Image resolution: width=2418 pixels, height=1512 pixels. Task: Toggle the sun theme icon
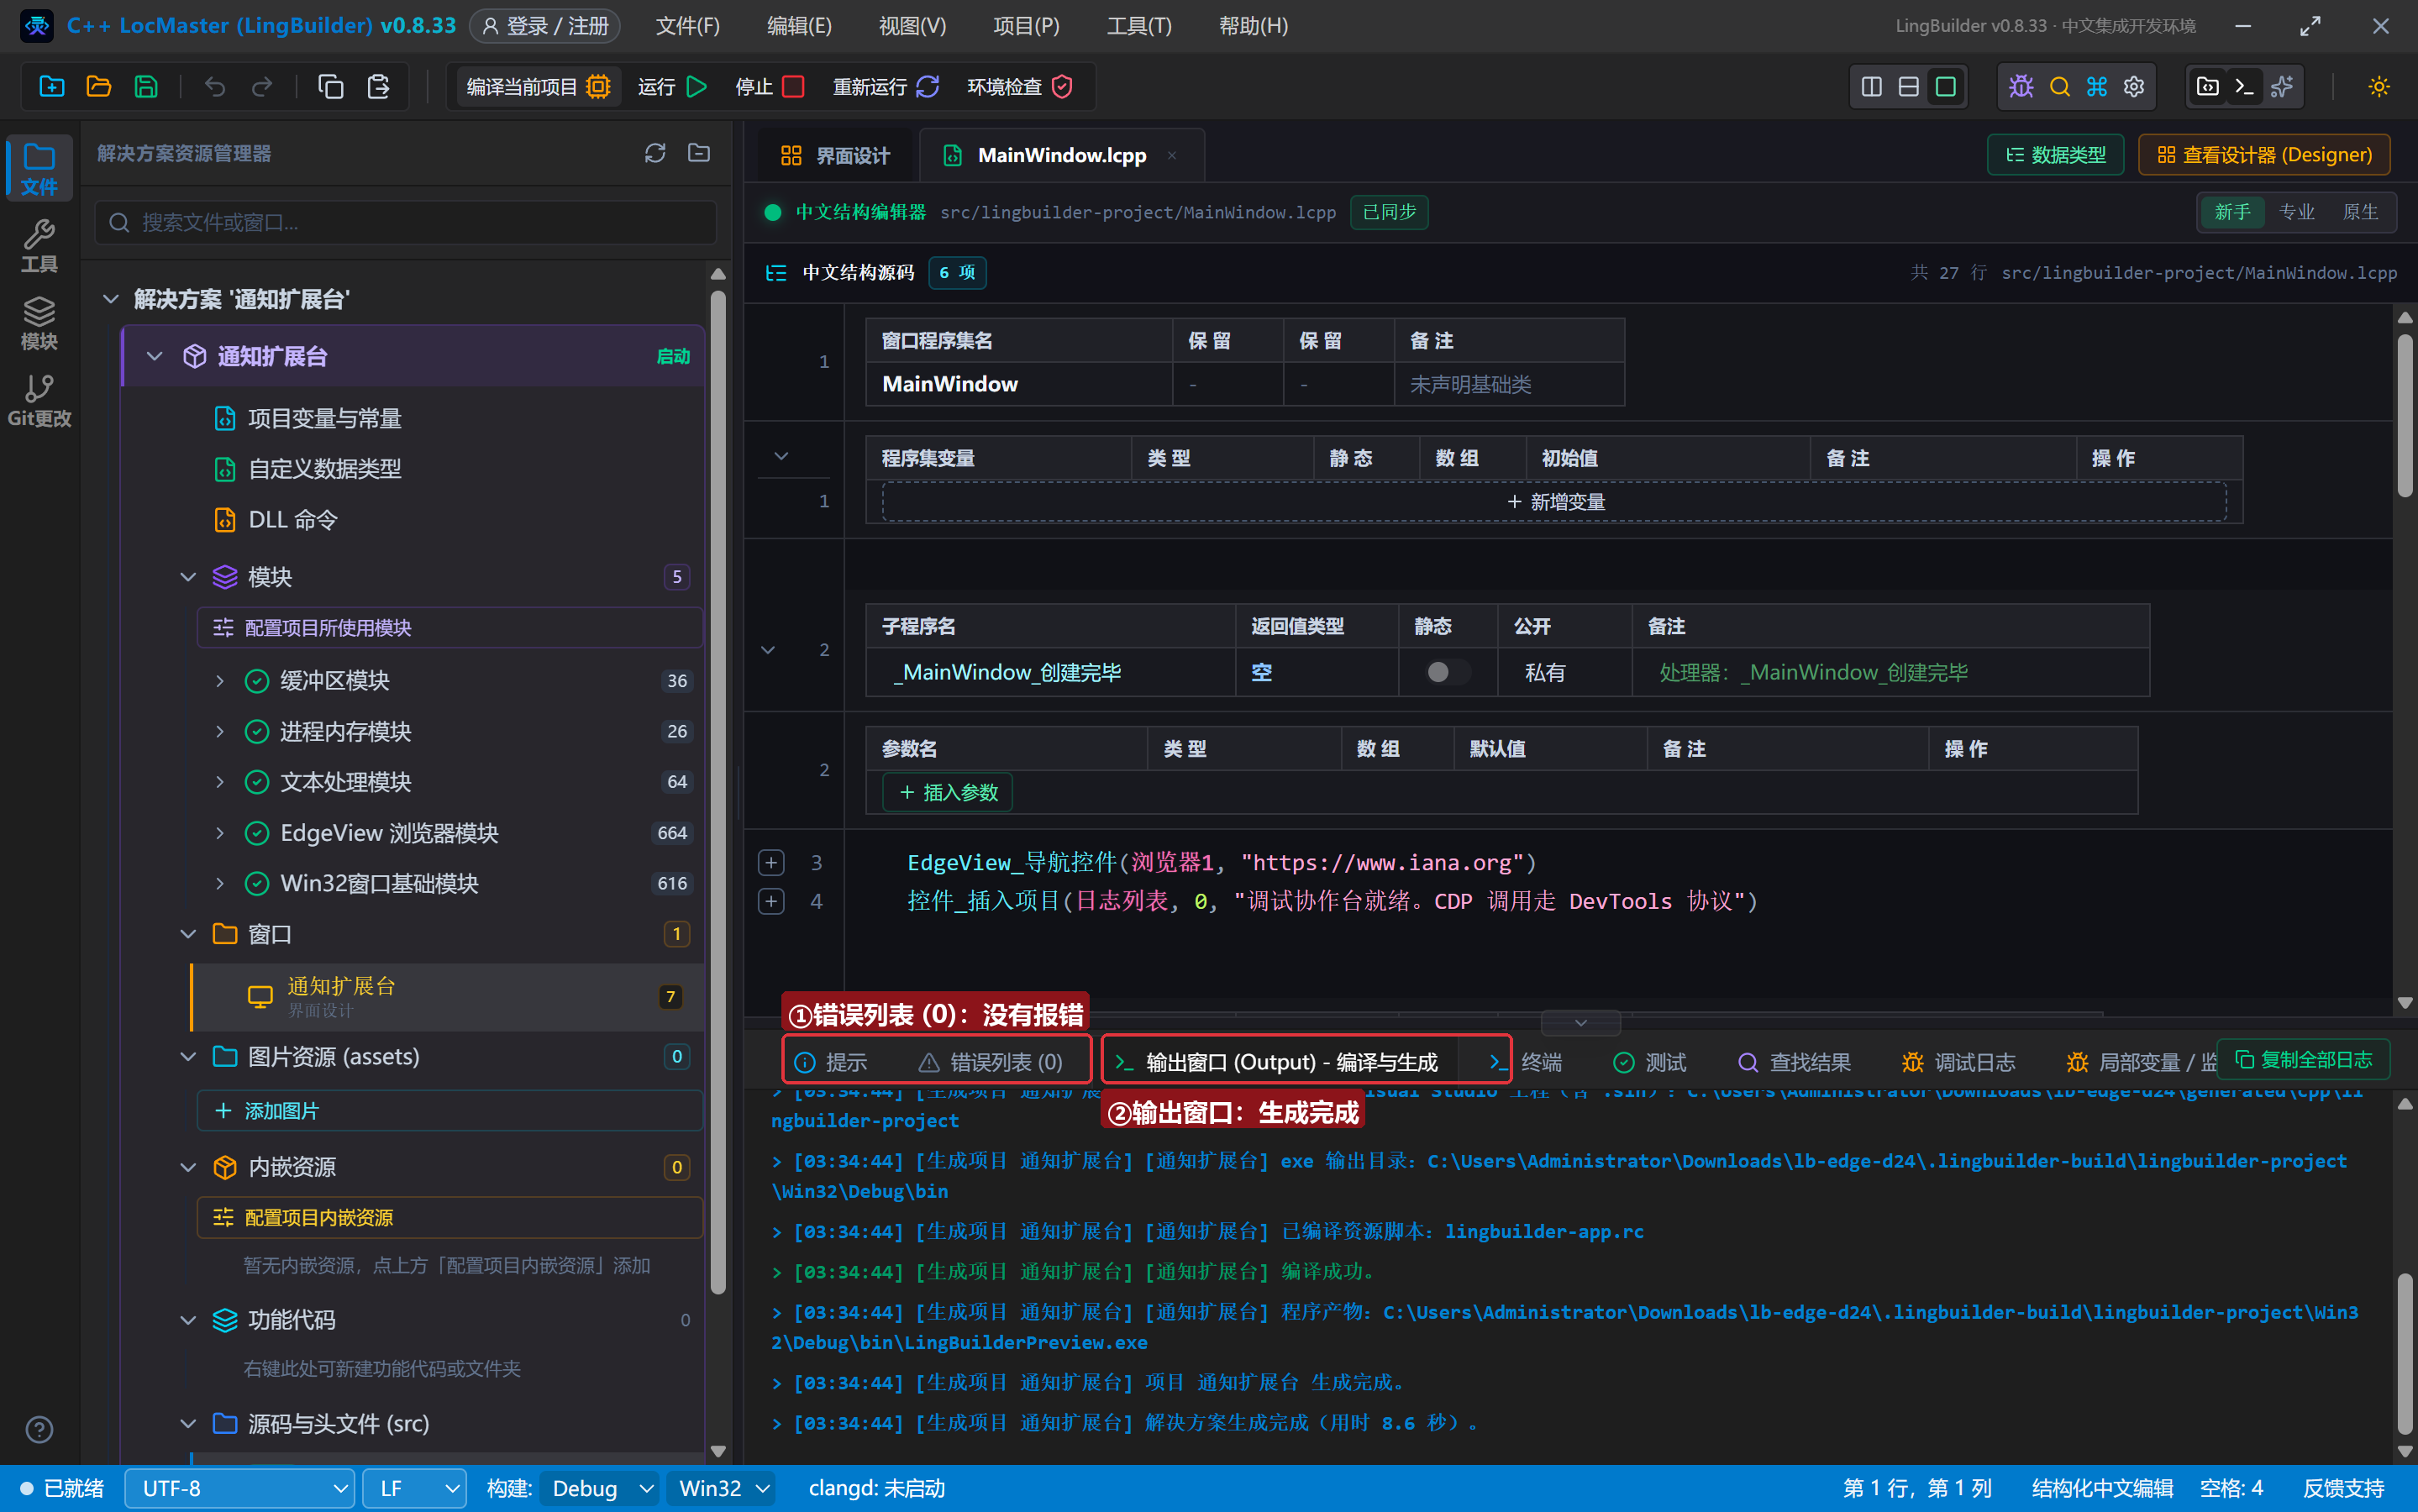tap(2379, 87)
